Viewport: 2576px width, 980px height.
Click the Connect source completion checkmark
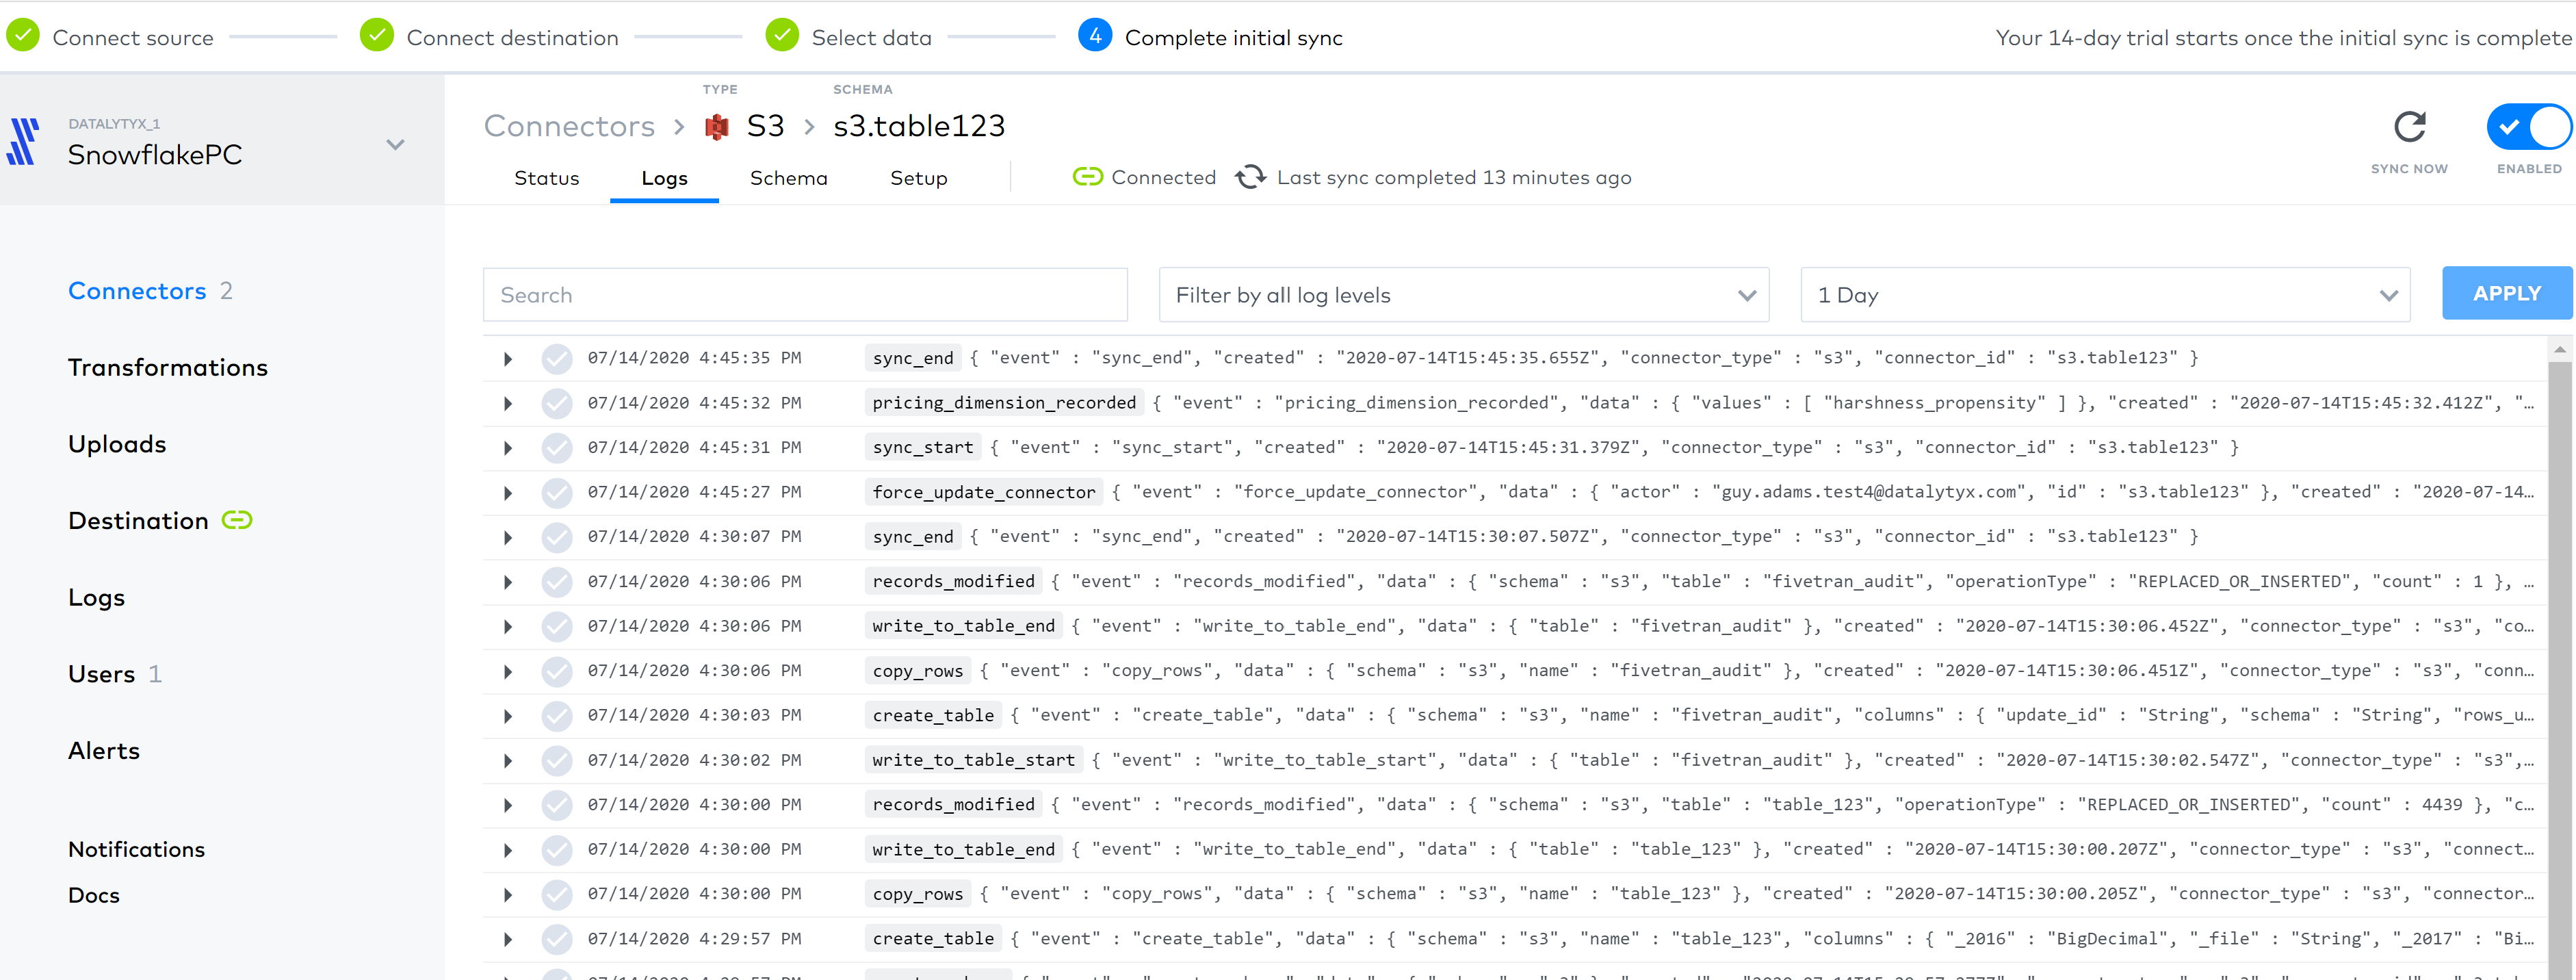(22, 35)
